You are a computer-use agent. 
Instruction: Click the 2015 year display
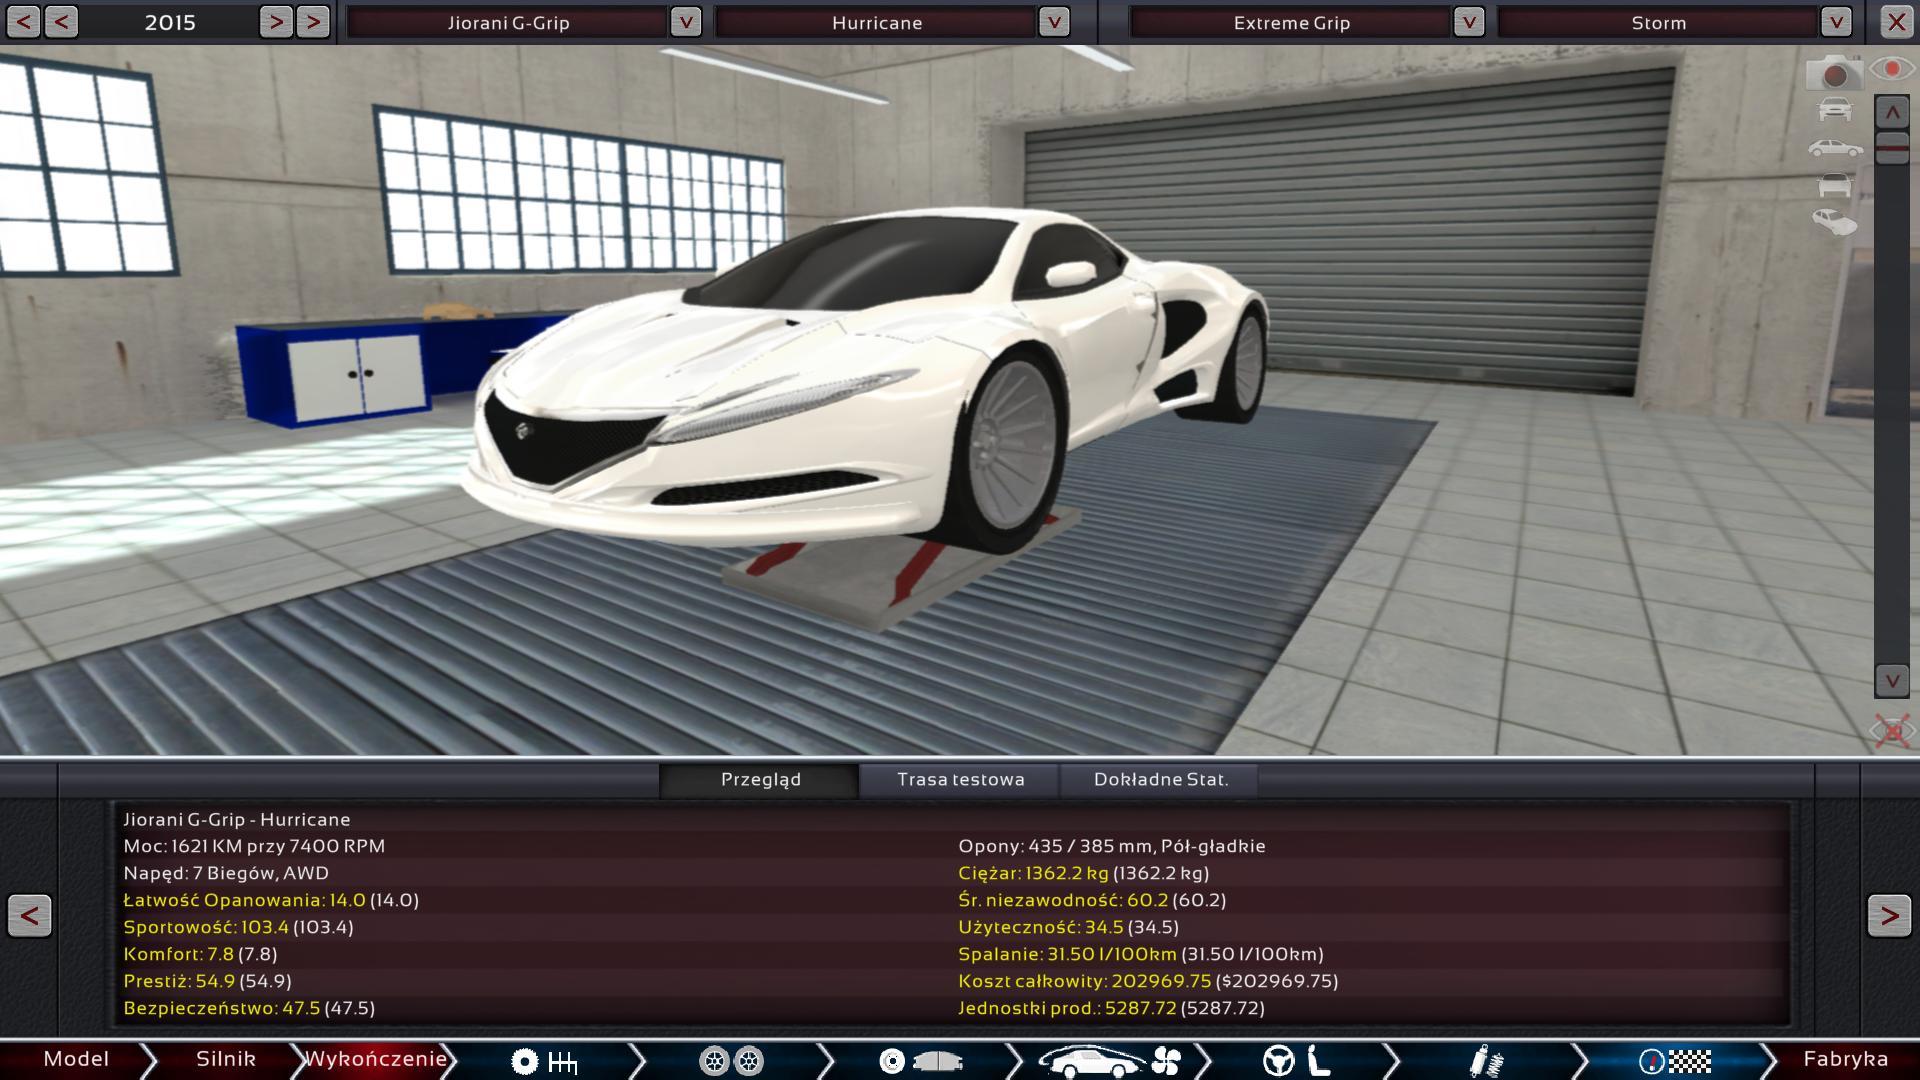click(170, 22)
